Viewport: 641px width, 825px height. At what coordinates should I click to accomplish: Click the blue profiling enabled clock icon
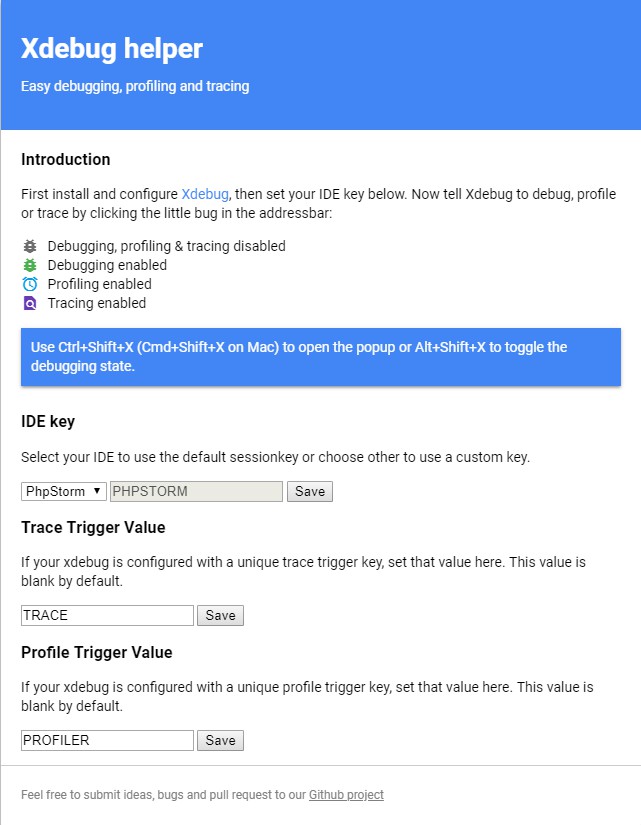29,284
